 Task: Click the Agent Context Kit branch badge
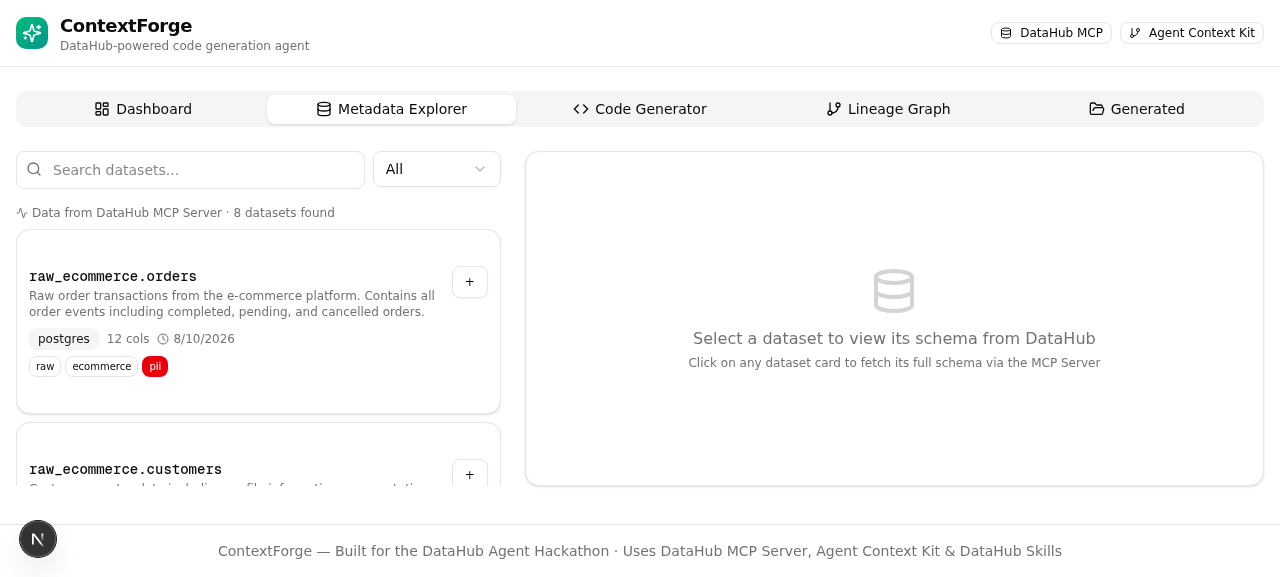pyautogui.click(x=1192, y=33)
